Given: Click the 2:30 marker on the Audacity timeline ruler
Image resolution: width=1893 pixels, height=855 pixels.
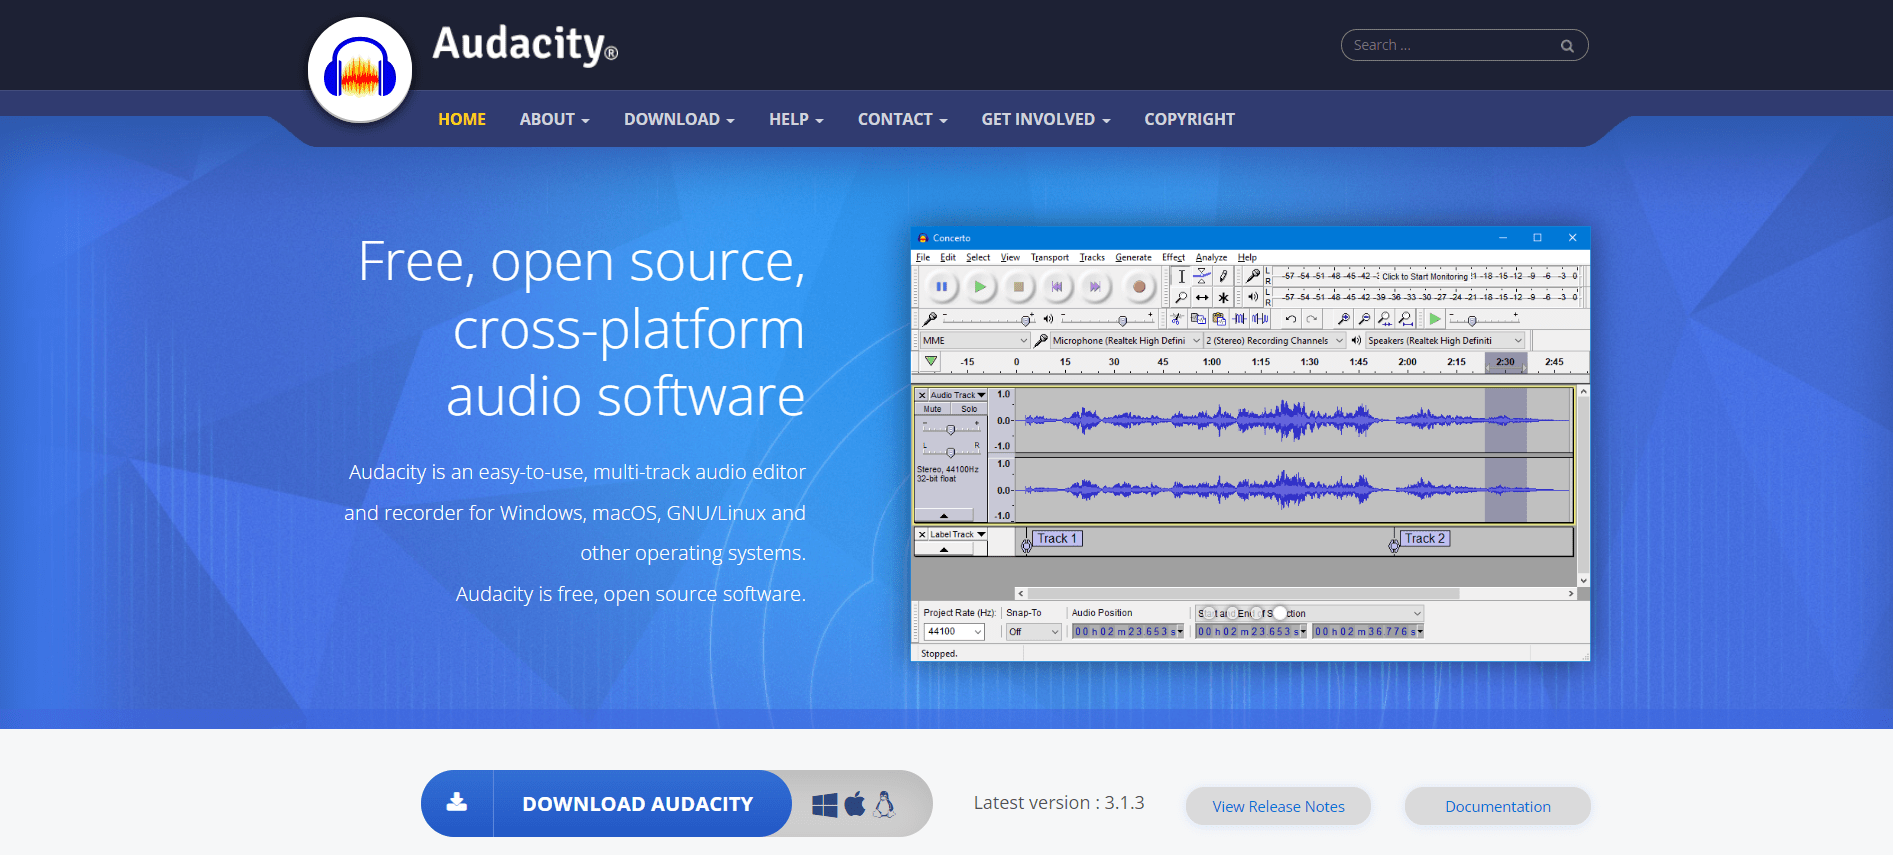Looking at the screenshot, I should point(1505,362).
